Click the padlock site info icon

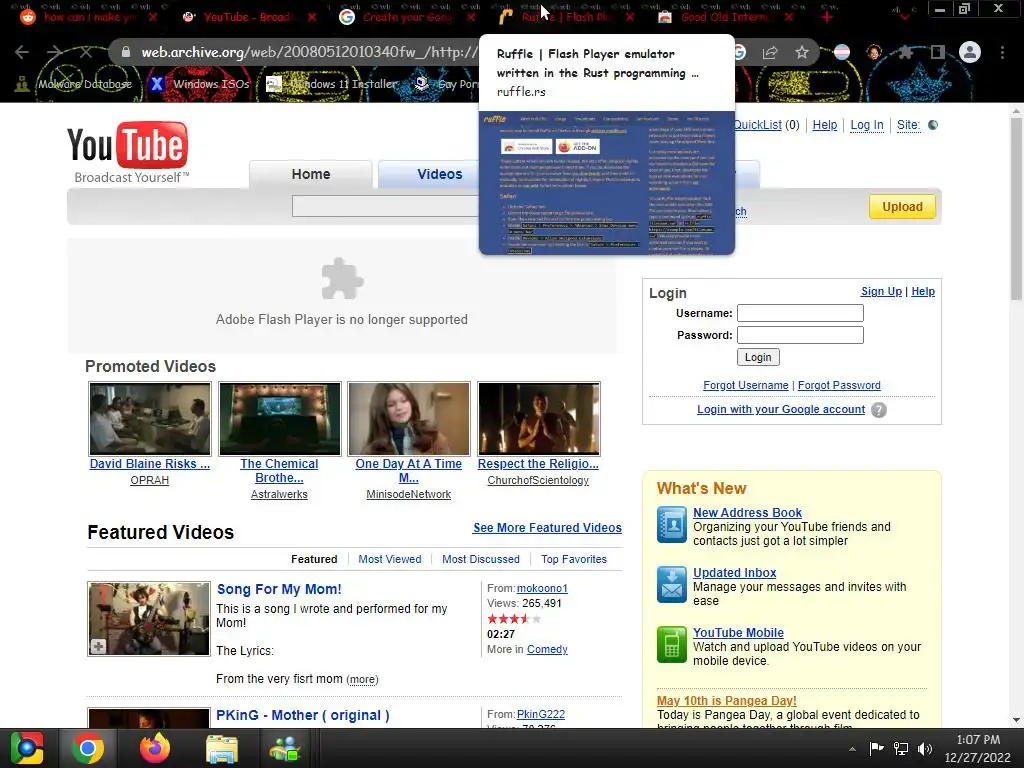[126, 52]
